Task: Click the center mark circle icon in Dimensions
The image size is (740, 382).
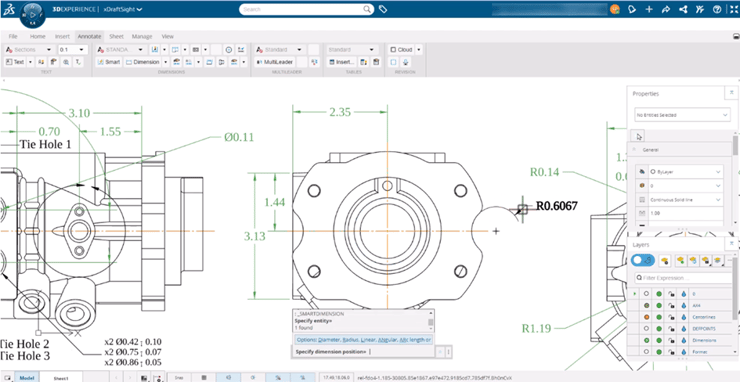Action: click(x=229, y=50)
